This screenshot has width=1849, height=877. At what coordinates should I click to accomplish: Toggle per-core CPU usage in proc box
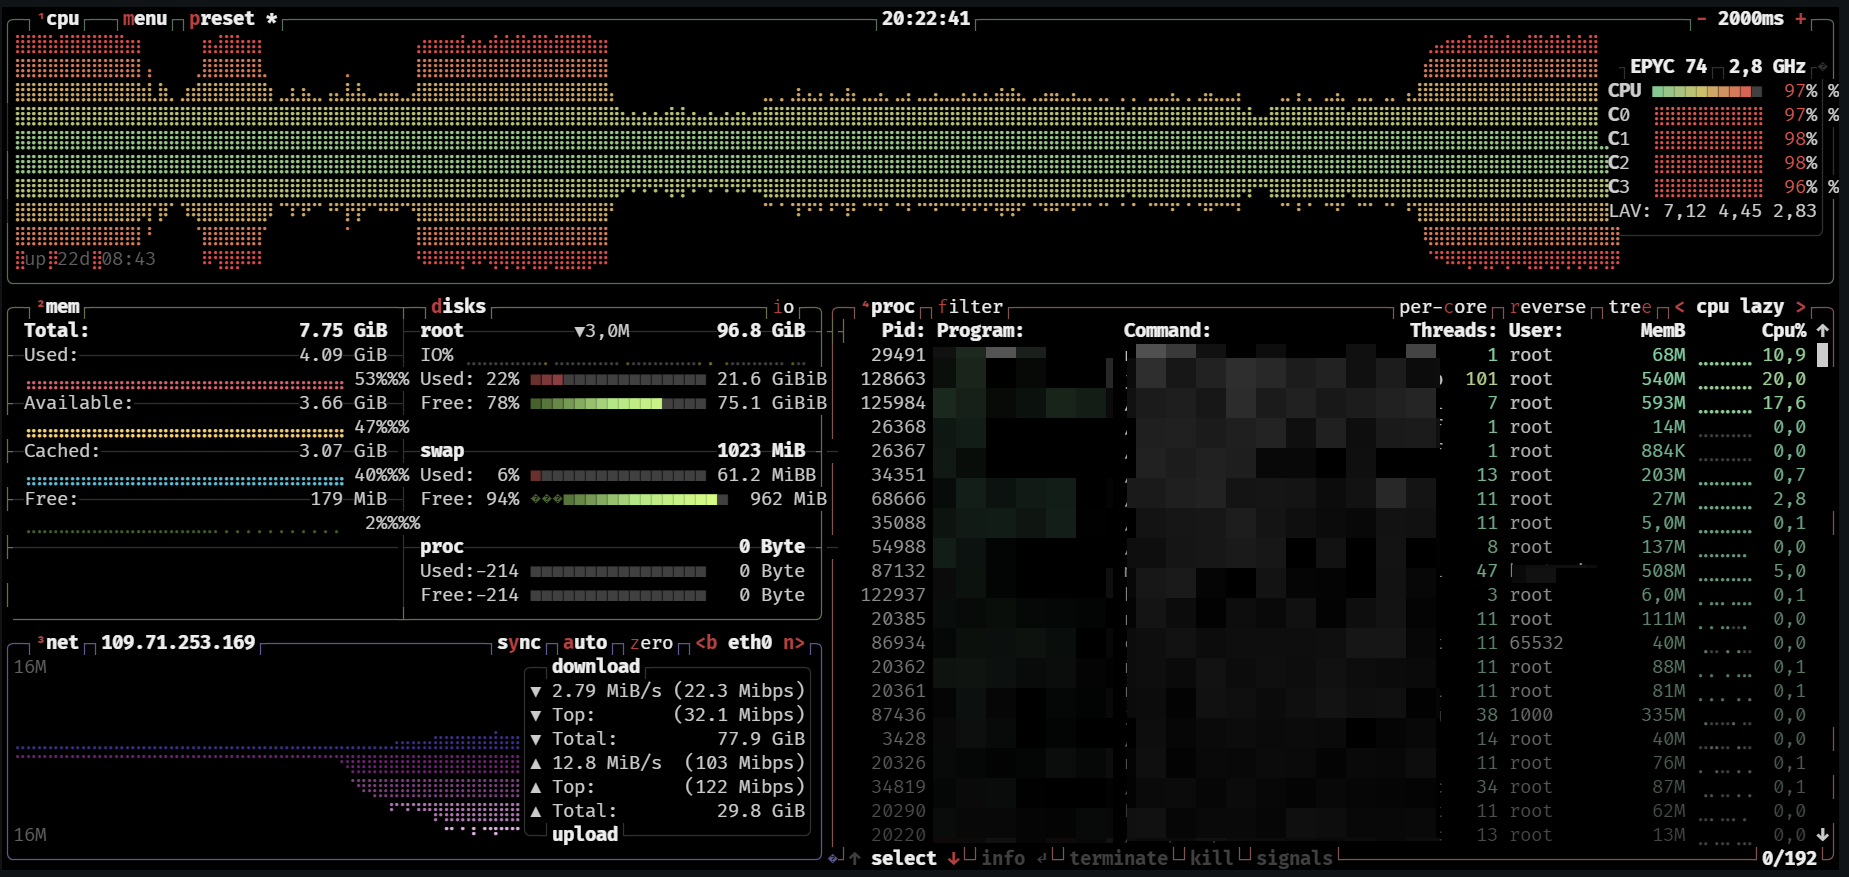pyautogui.click(x=1442, y=307)
